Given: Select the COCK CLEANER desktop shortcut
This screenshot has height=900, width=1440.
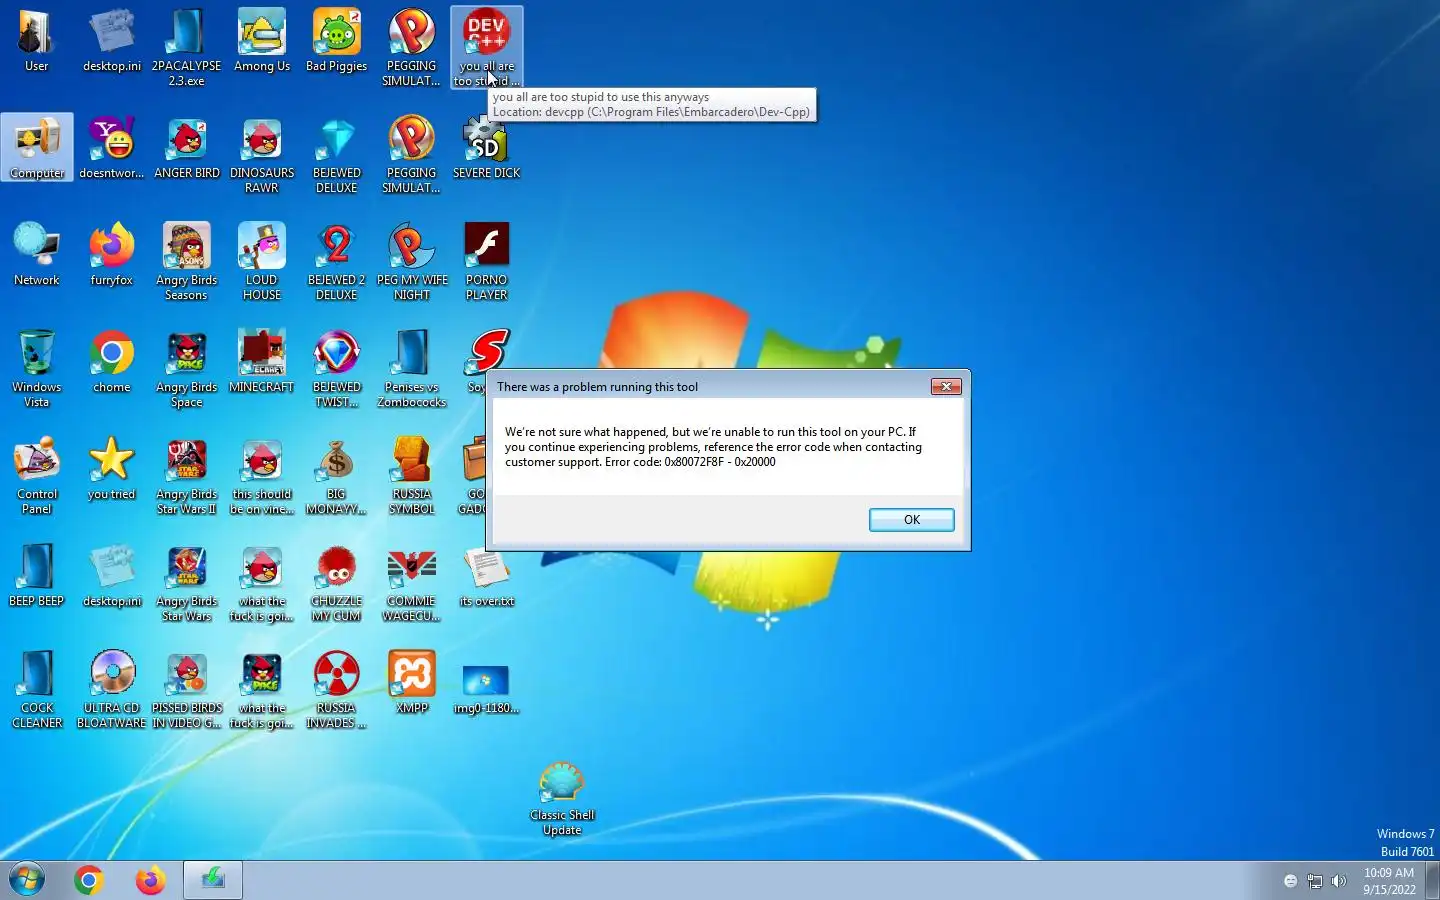Looking at the screenshot, I should pyautogui.click(x=37, y=689).
